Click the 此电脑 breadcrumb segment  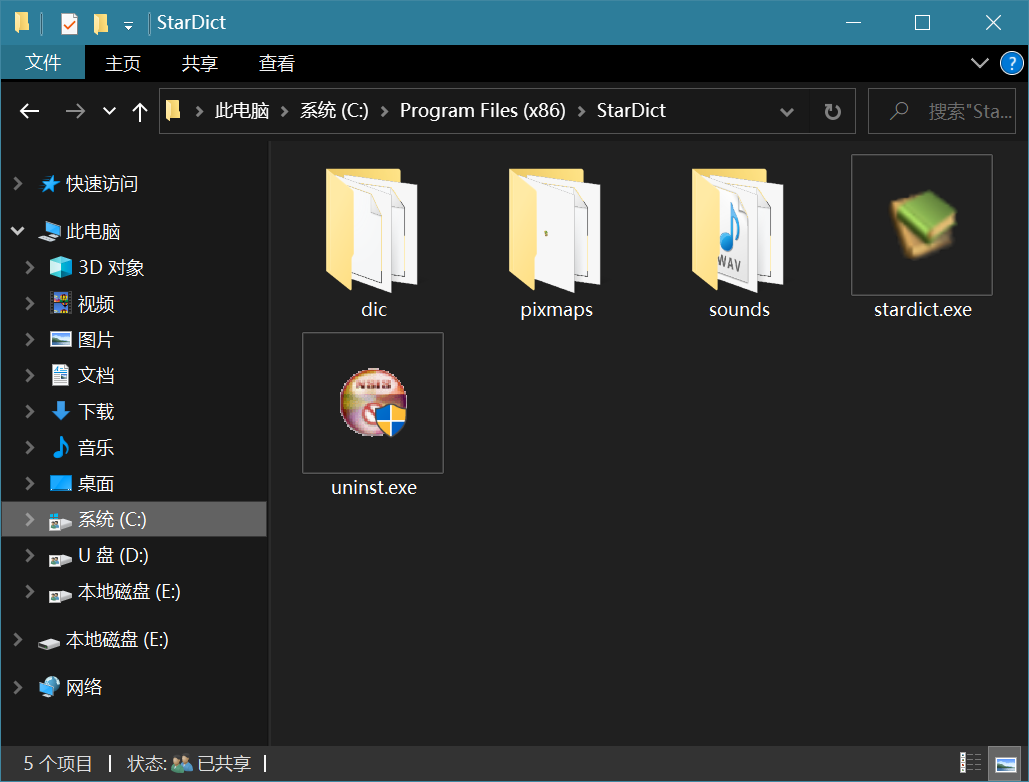tap(242, 111)
